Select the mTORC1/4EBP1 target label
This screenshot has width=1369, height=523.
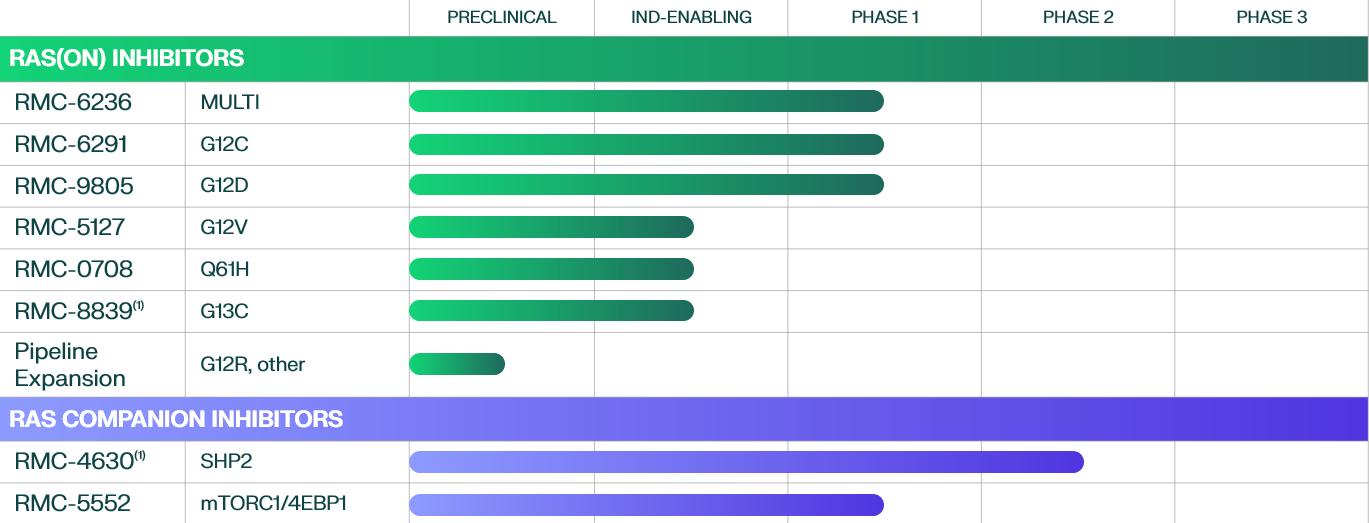(x=273, y=503)
